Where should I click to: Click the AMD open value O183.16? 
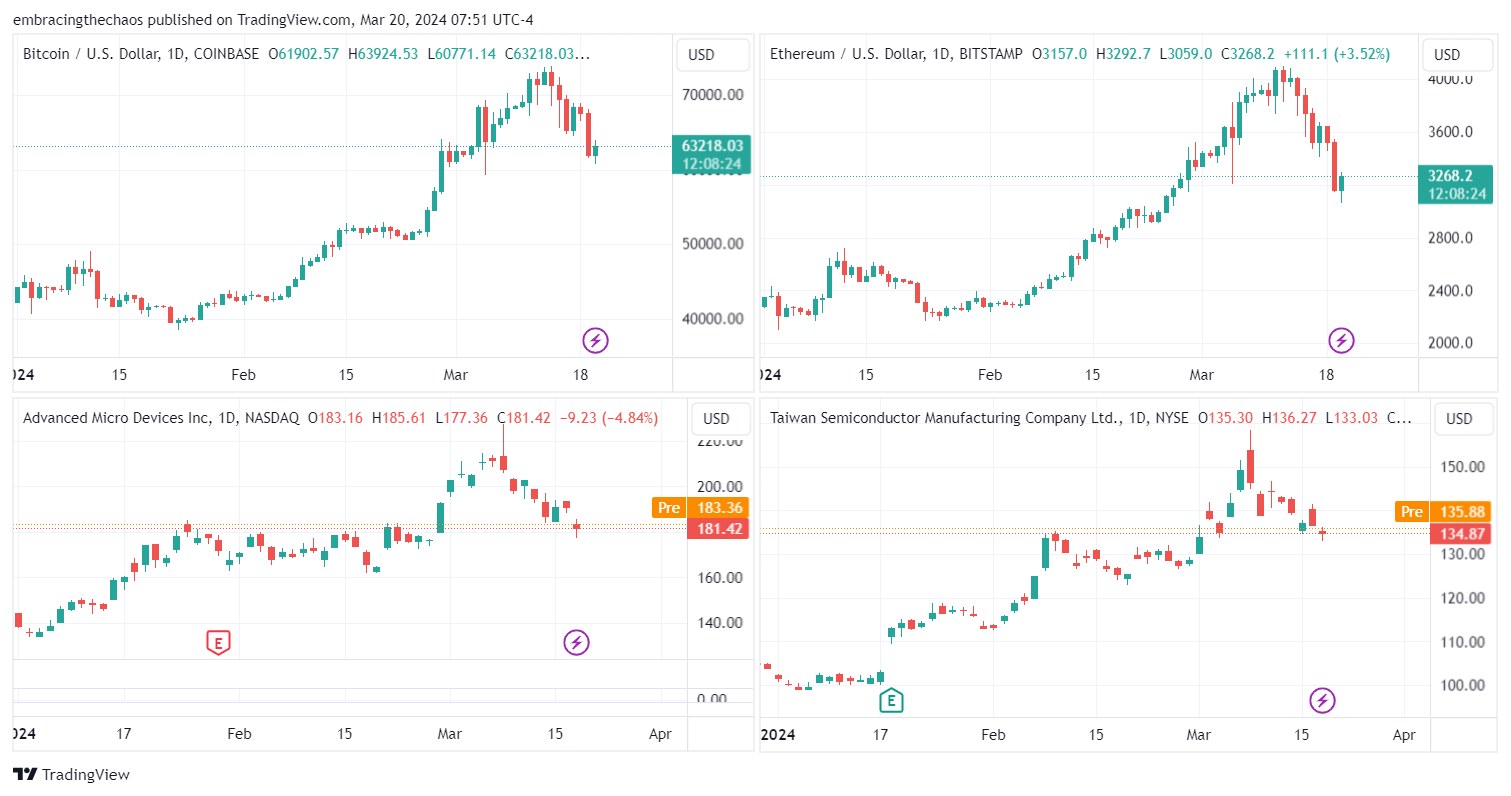pyautogui.click(x=335, y=418)
